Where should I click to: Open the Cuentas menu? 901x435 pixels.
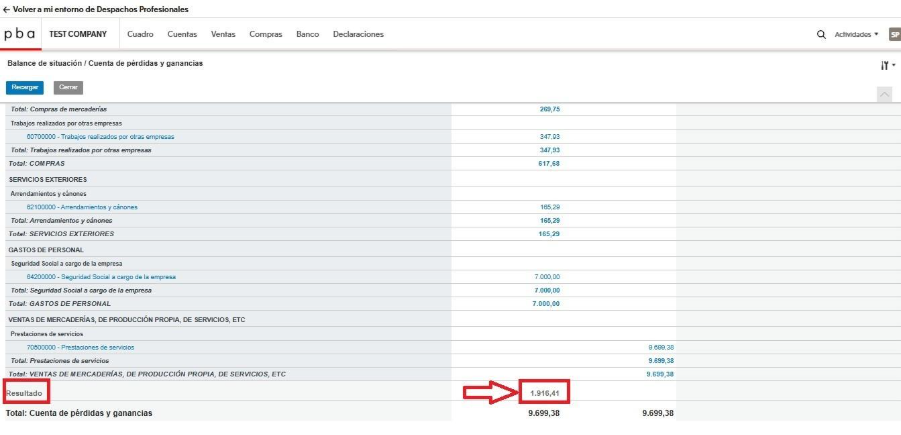coord(182,34)
